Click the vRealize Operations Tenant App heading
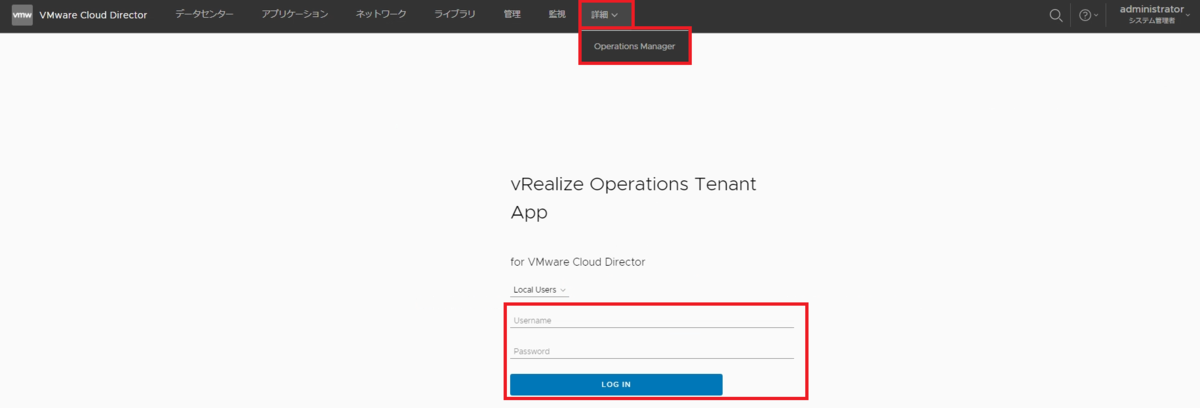1200x408 pixels. pyautogui.click(x=633, y=198)
